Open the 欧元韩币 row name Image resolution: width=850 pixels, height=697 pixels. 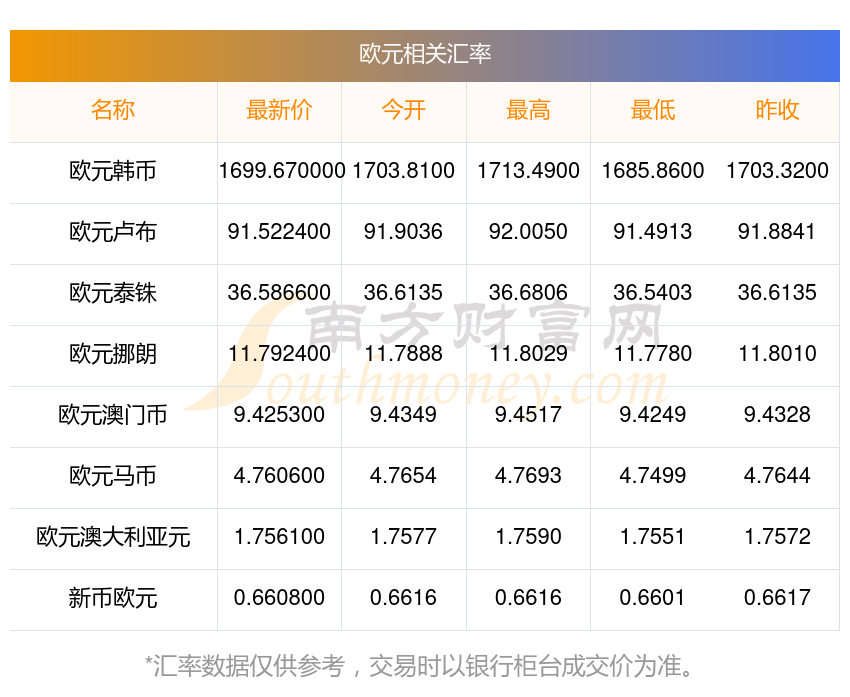pyautogui.click(x=113, y=171)
